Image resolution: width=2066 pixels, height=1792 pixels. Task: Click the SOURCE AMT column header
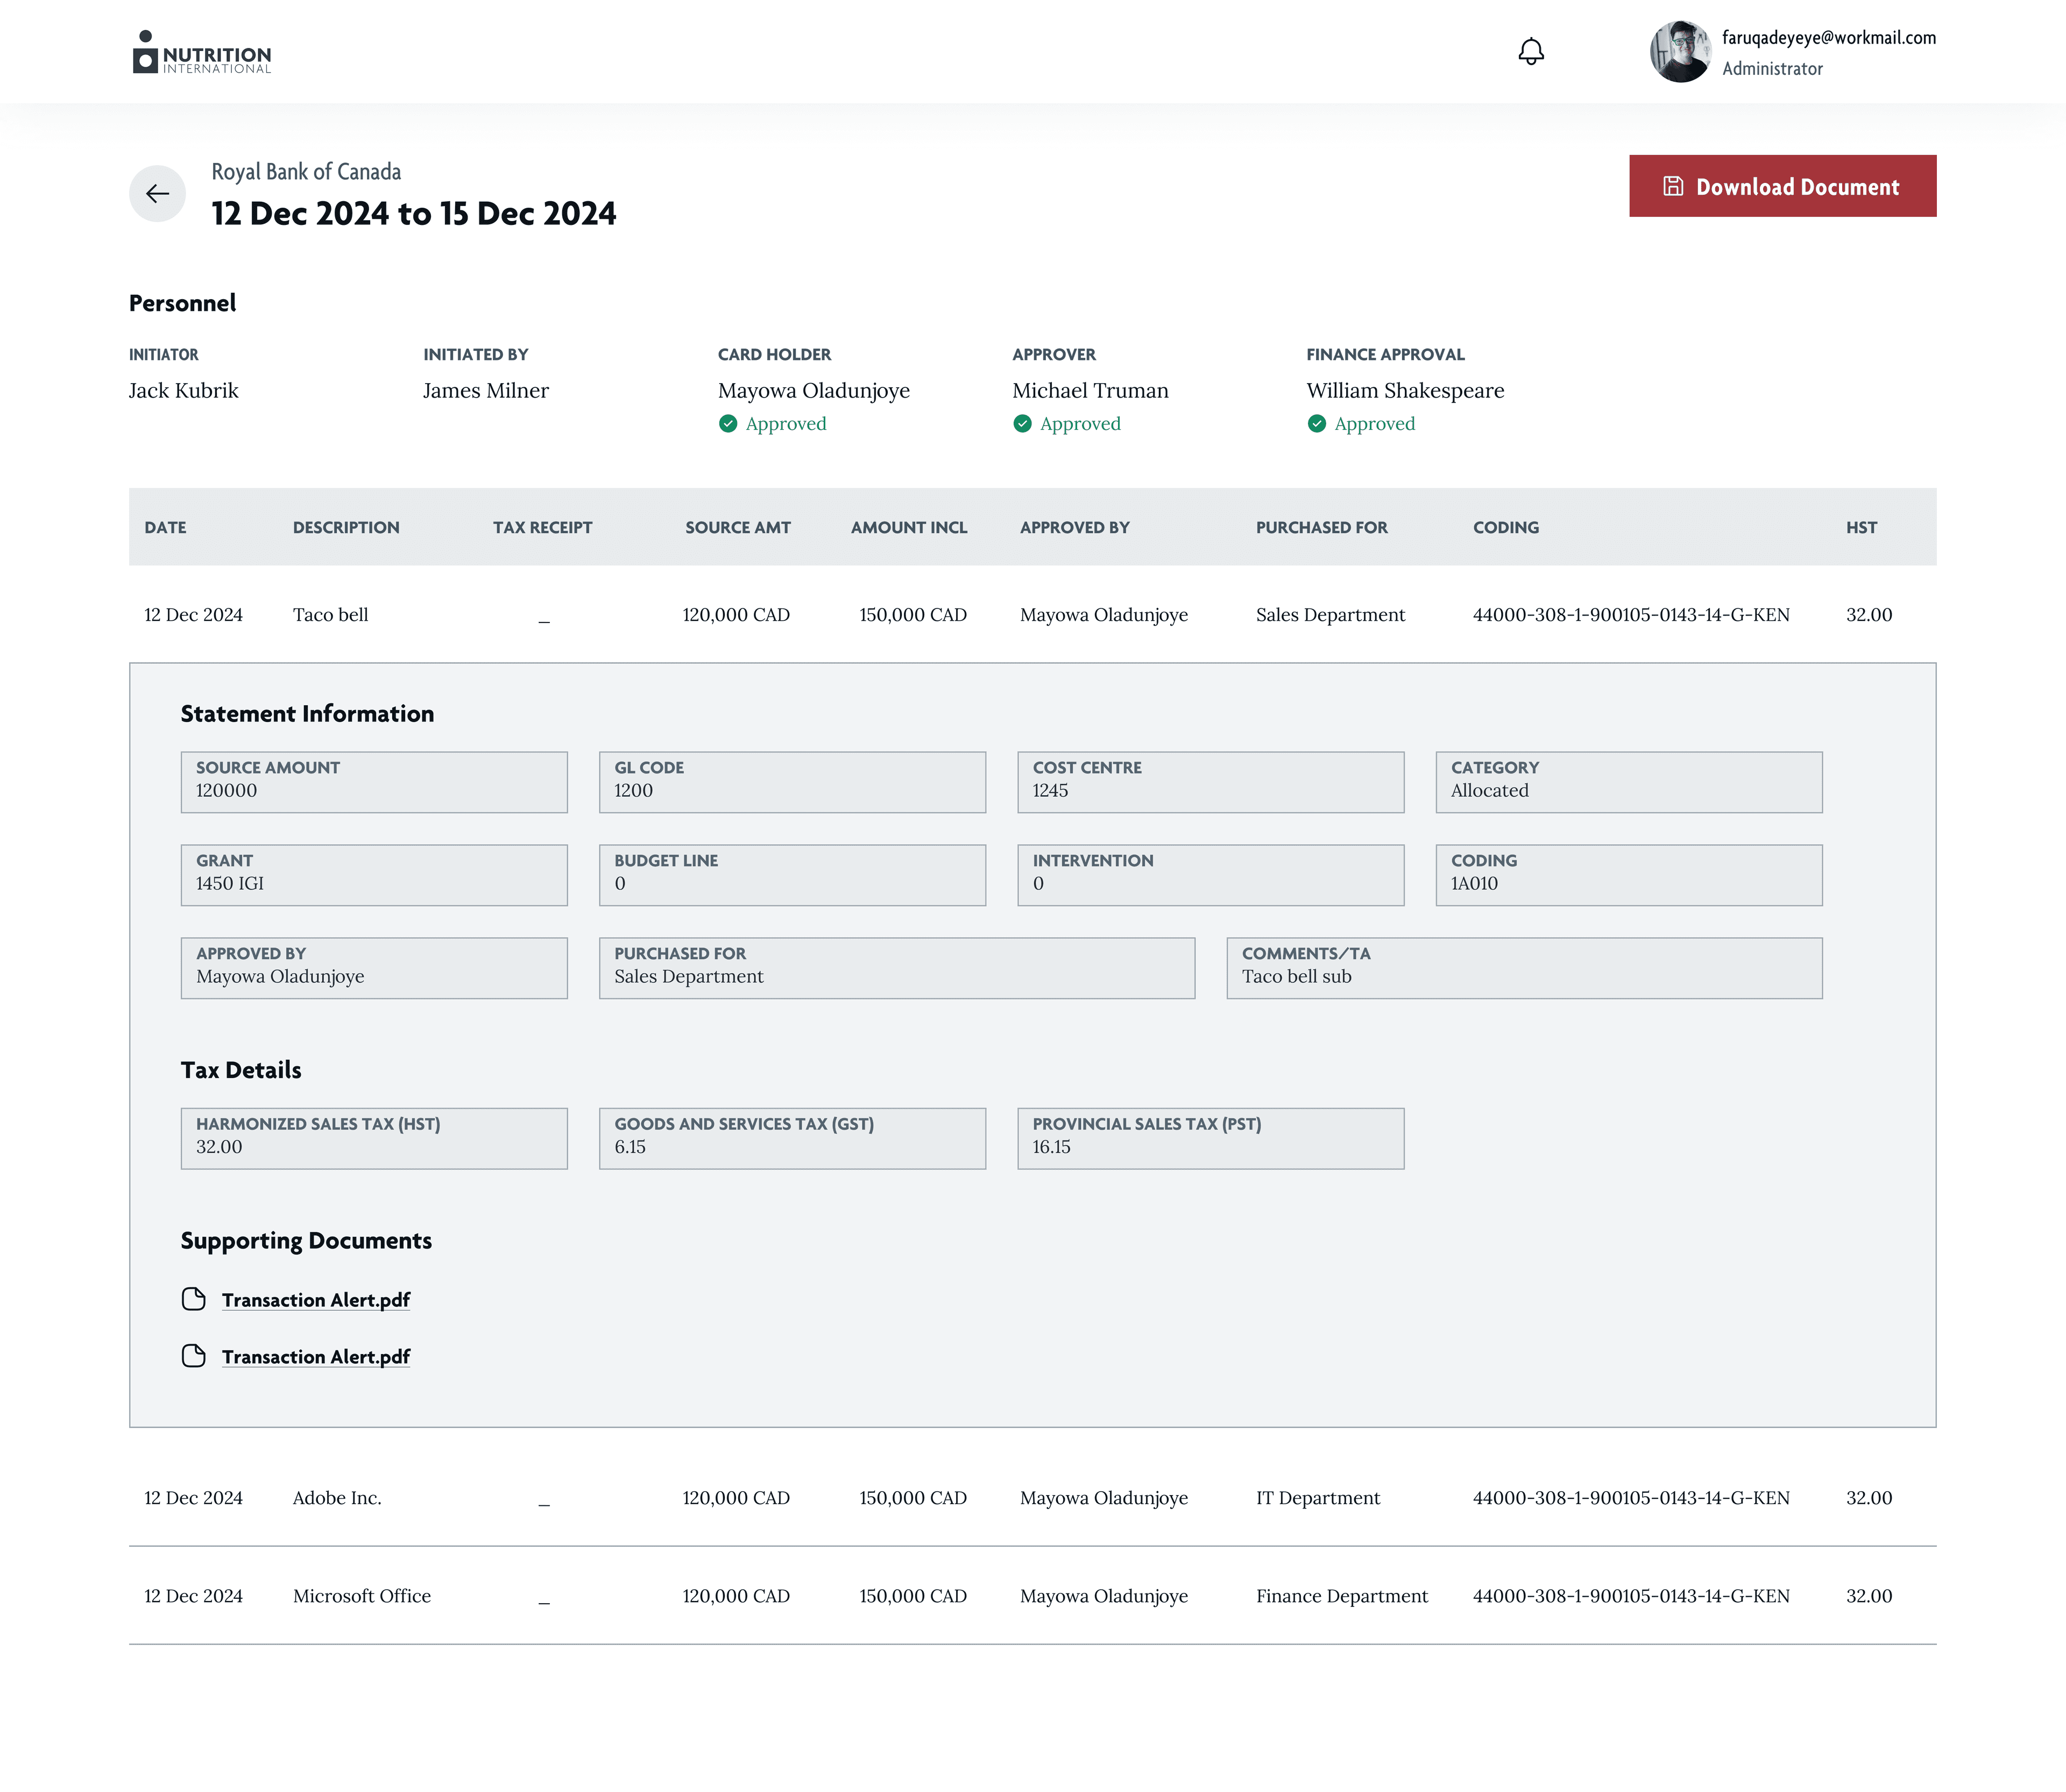pyautogui.click(x=738, y=527)
